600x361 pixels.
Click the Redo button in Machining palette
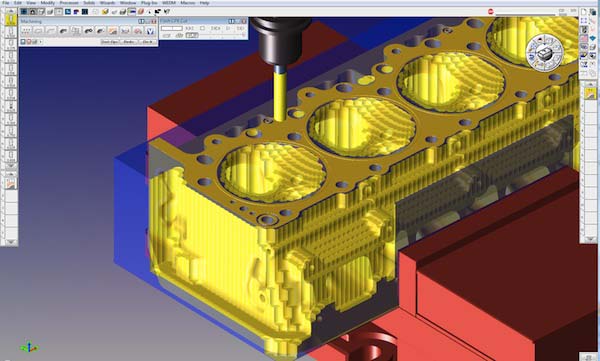[x=129, y=42]
